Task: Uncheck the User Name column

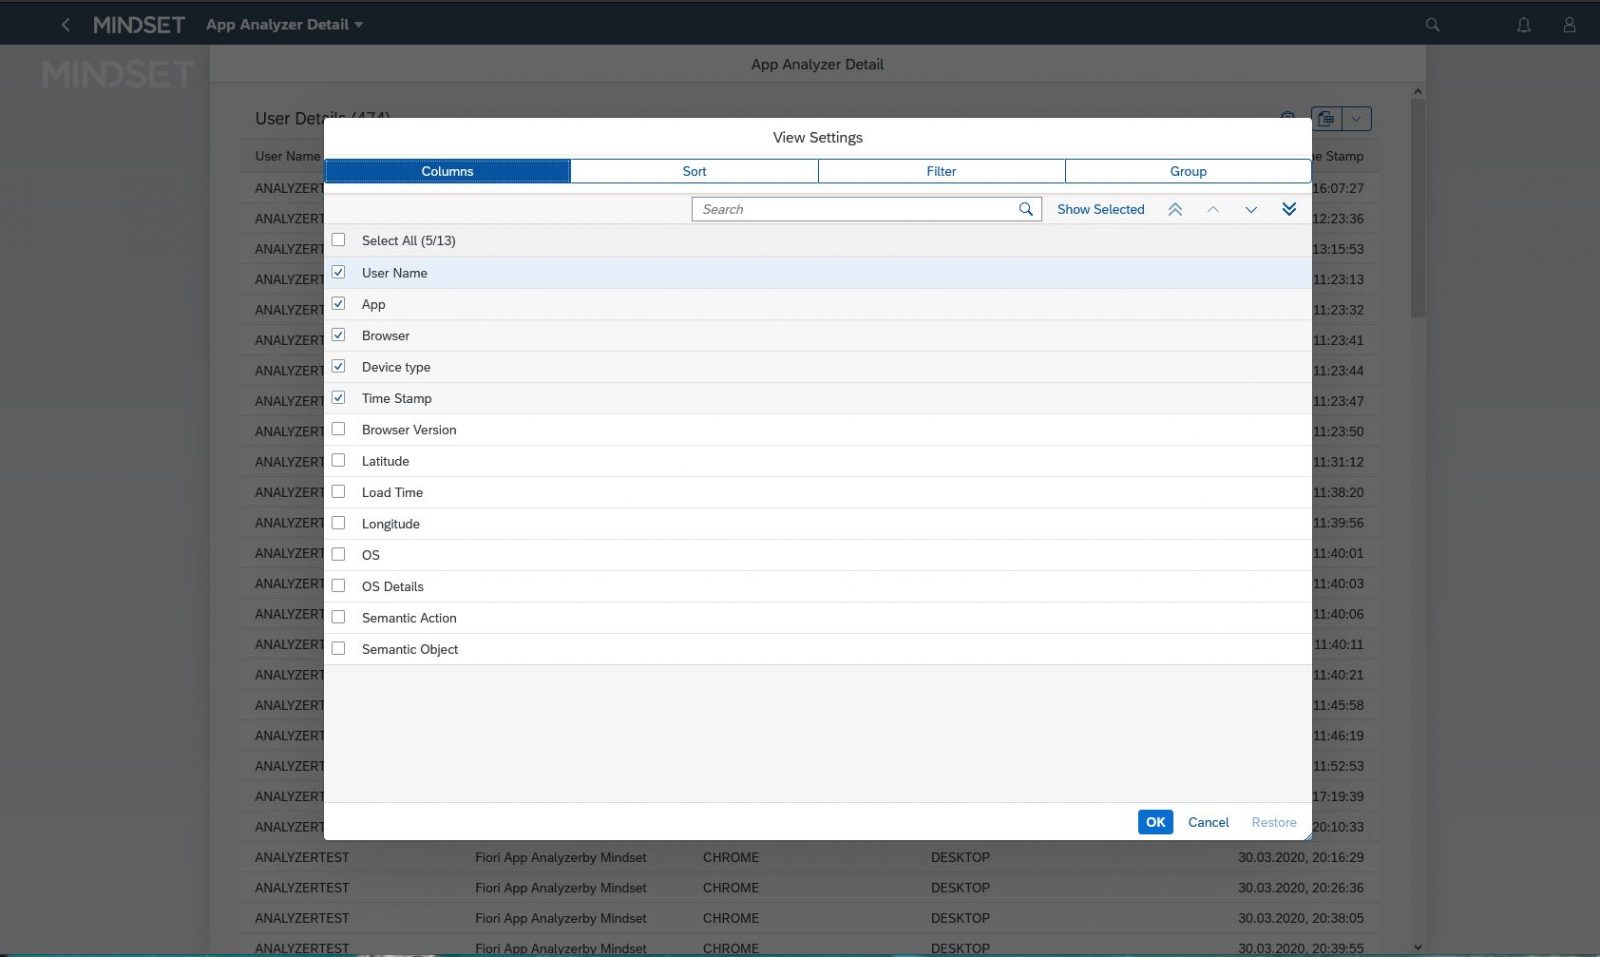Action: coord(338,272)
